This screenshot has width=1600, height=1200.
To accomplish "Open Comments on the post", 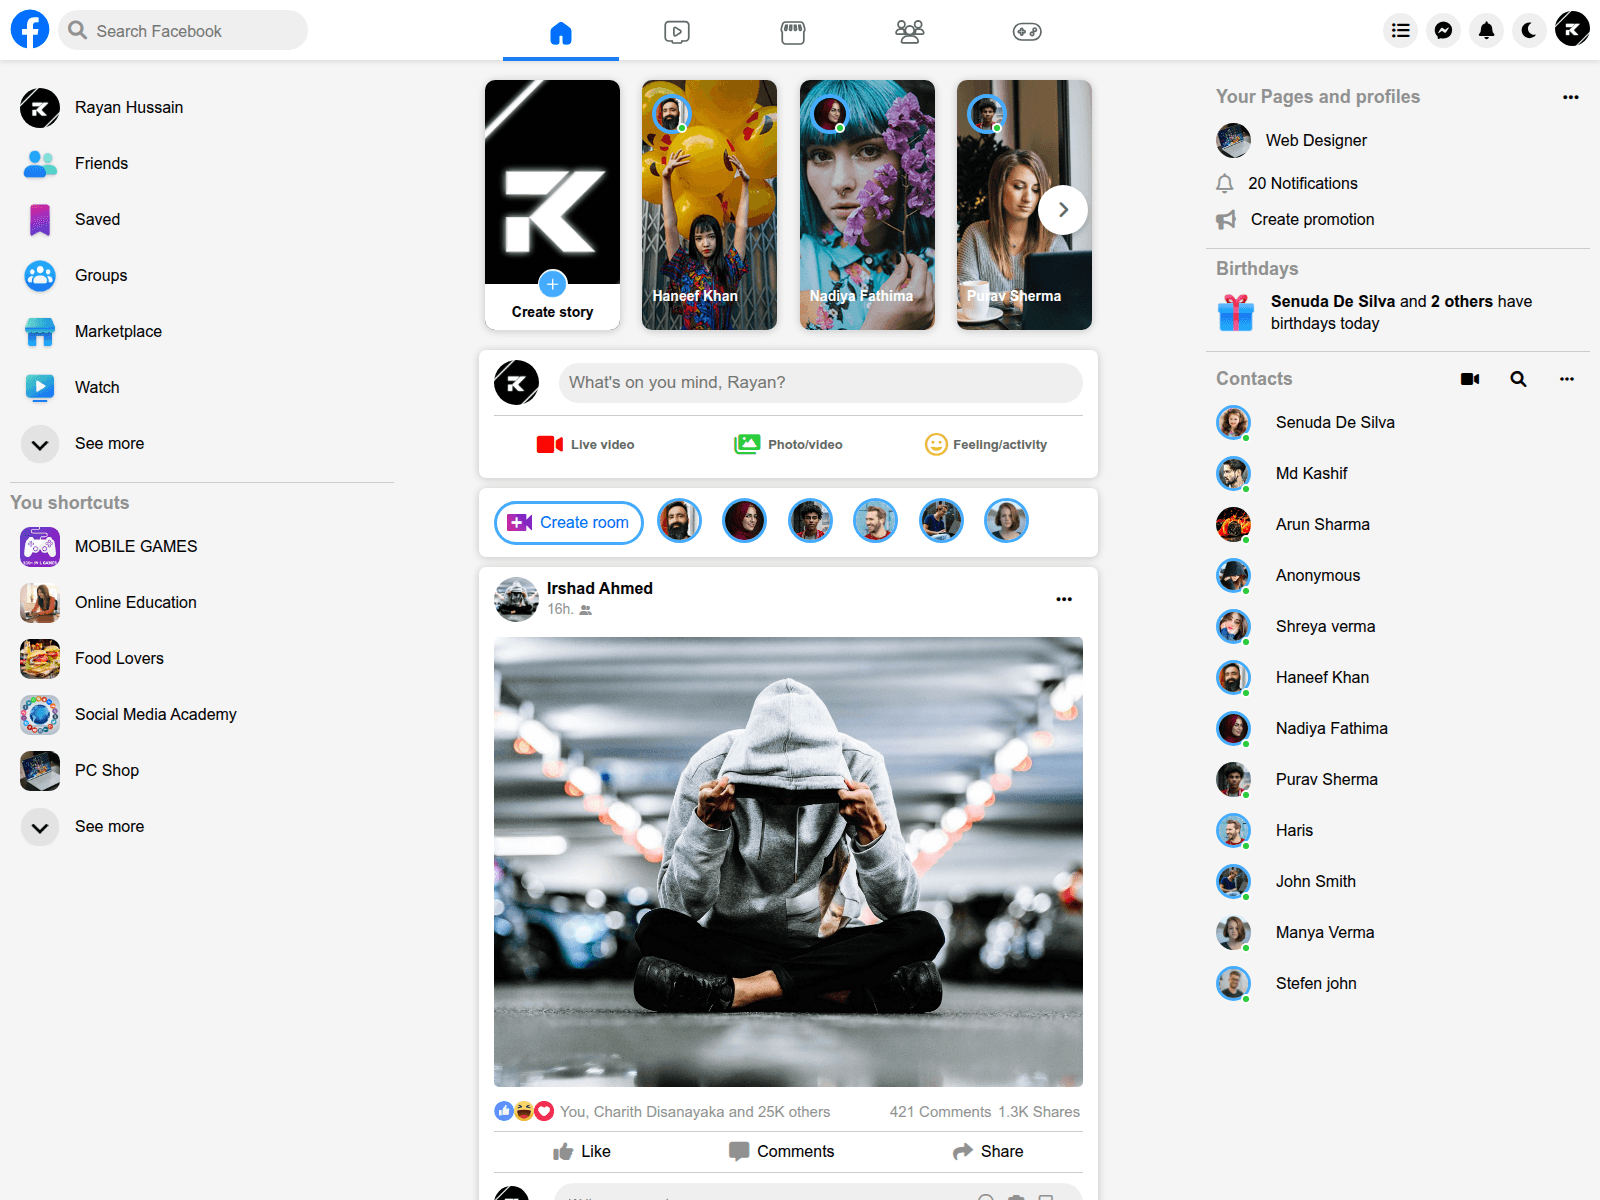I will tap(781, 1151).
